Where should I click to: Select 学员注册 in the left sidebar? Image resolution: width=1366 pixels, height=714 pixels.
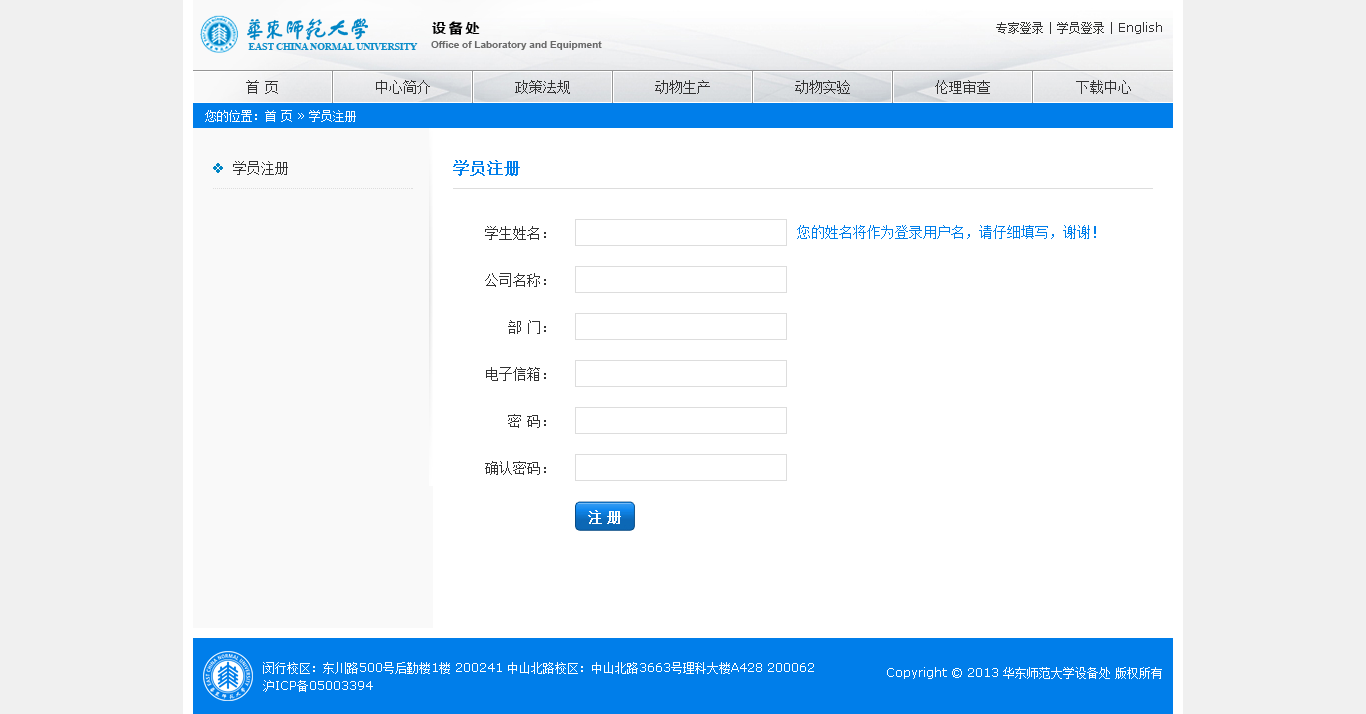coord(260,169)
